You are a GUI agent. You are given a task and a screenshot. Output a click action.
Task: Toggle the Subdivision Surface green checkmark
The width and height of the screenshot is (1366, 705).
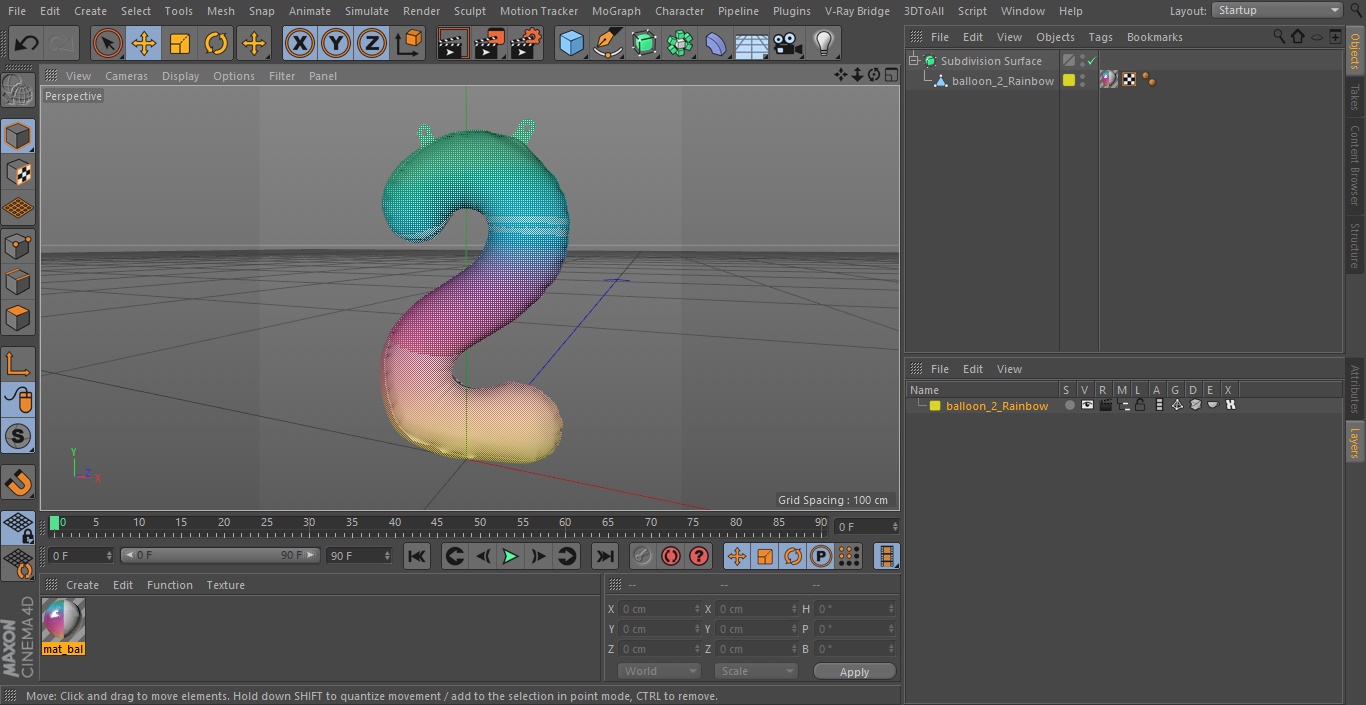coord(1092,61)
